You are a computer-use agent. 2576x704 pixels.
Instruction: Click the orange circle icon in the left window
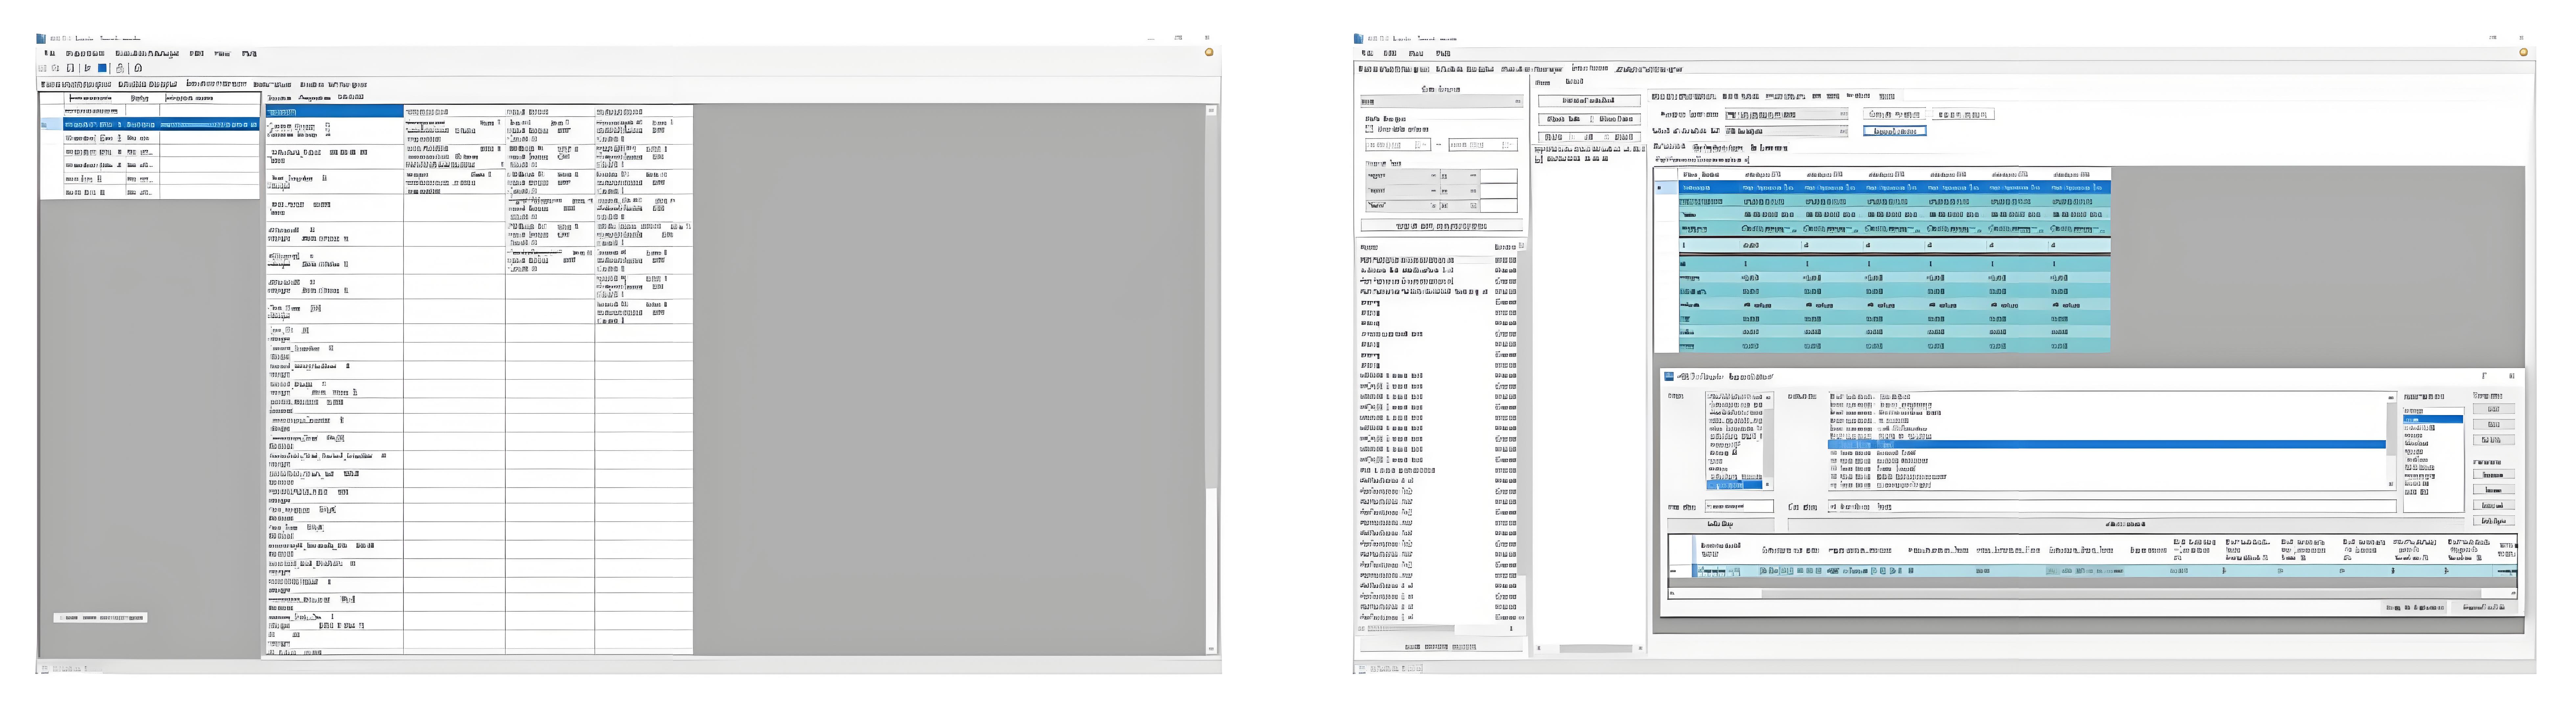coord(1209,52)
